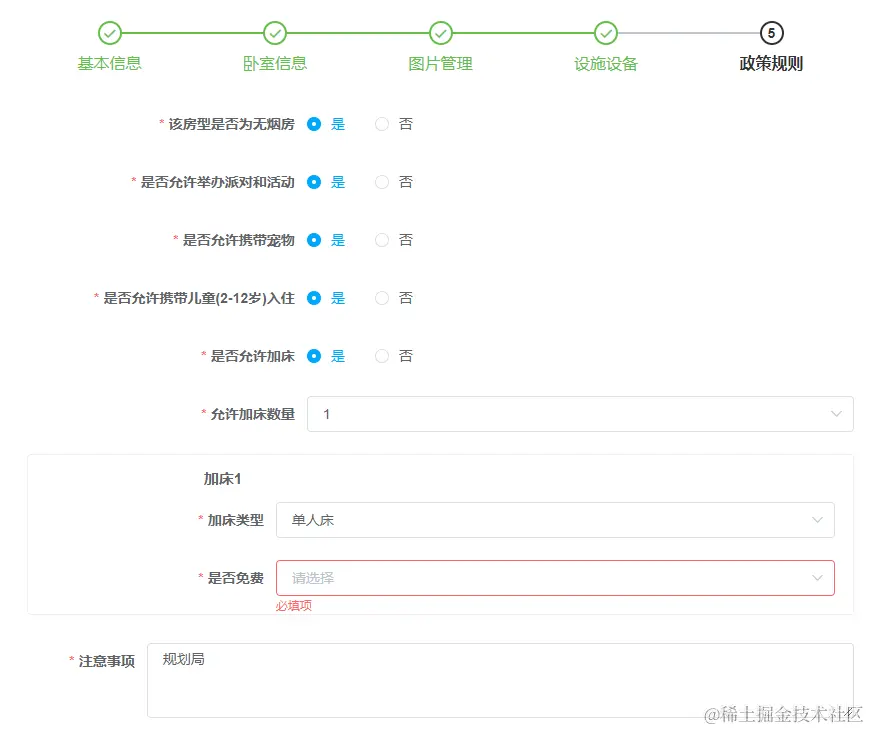Viewport: 870px width, 731px height.
Task: Select 否 for 是否允许加床
Action: click(381, 355)
